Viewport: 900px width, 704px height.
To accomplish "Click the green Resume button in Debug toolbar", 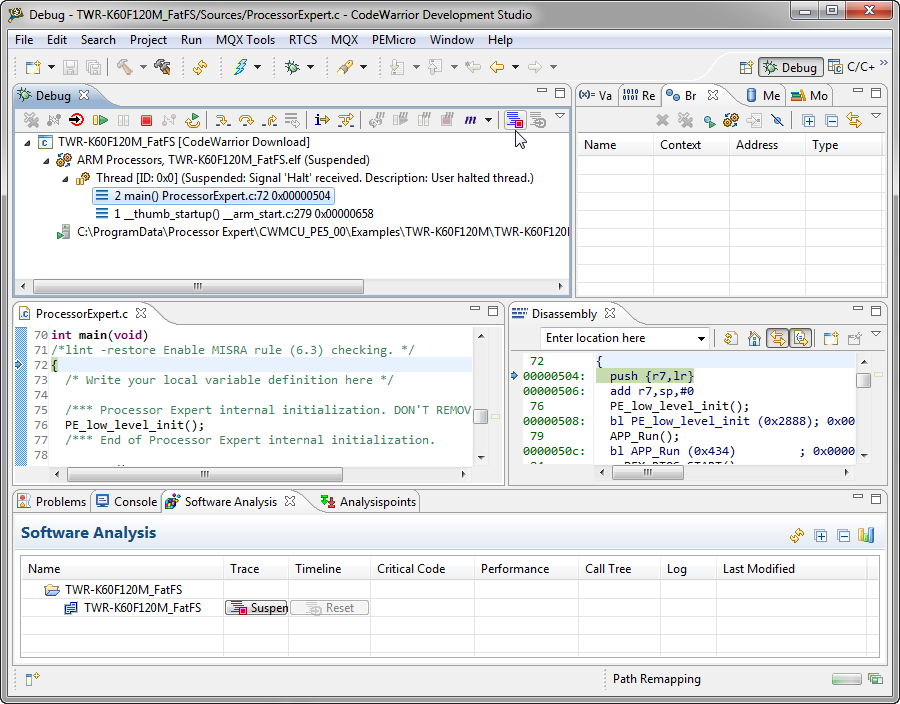I will [x=100, y=120].
